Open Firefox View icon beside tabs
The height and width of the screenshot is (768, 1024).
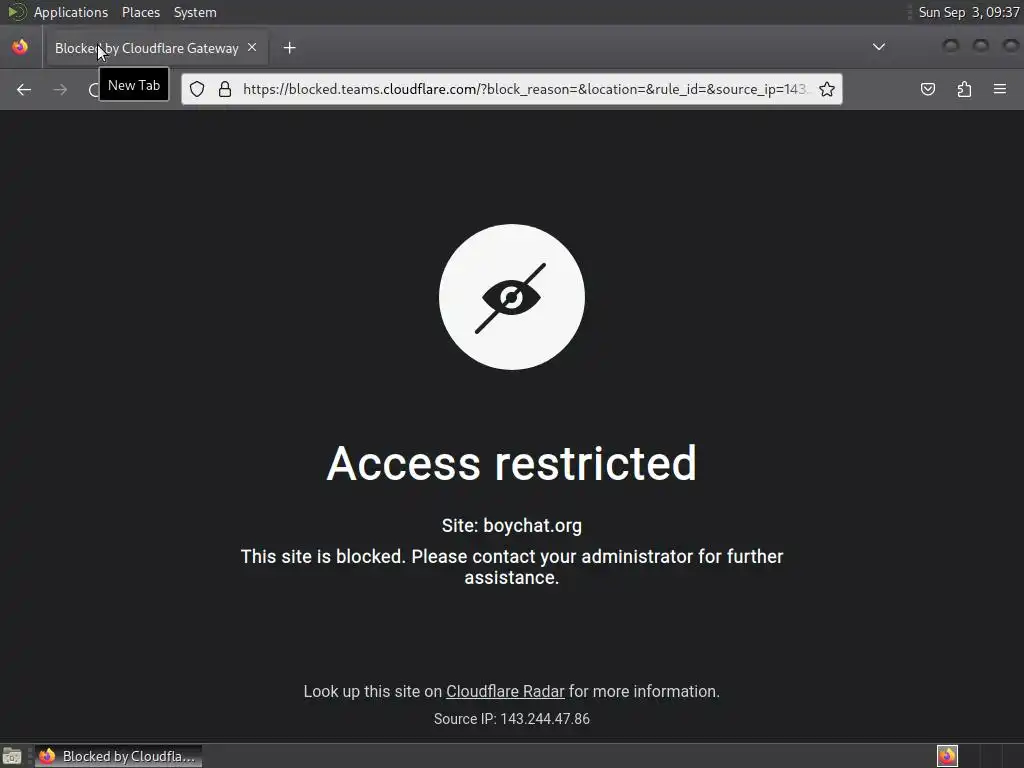coord(20,47)
